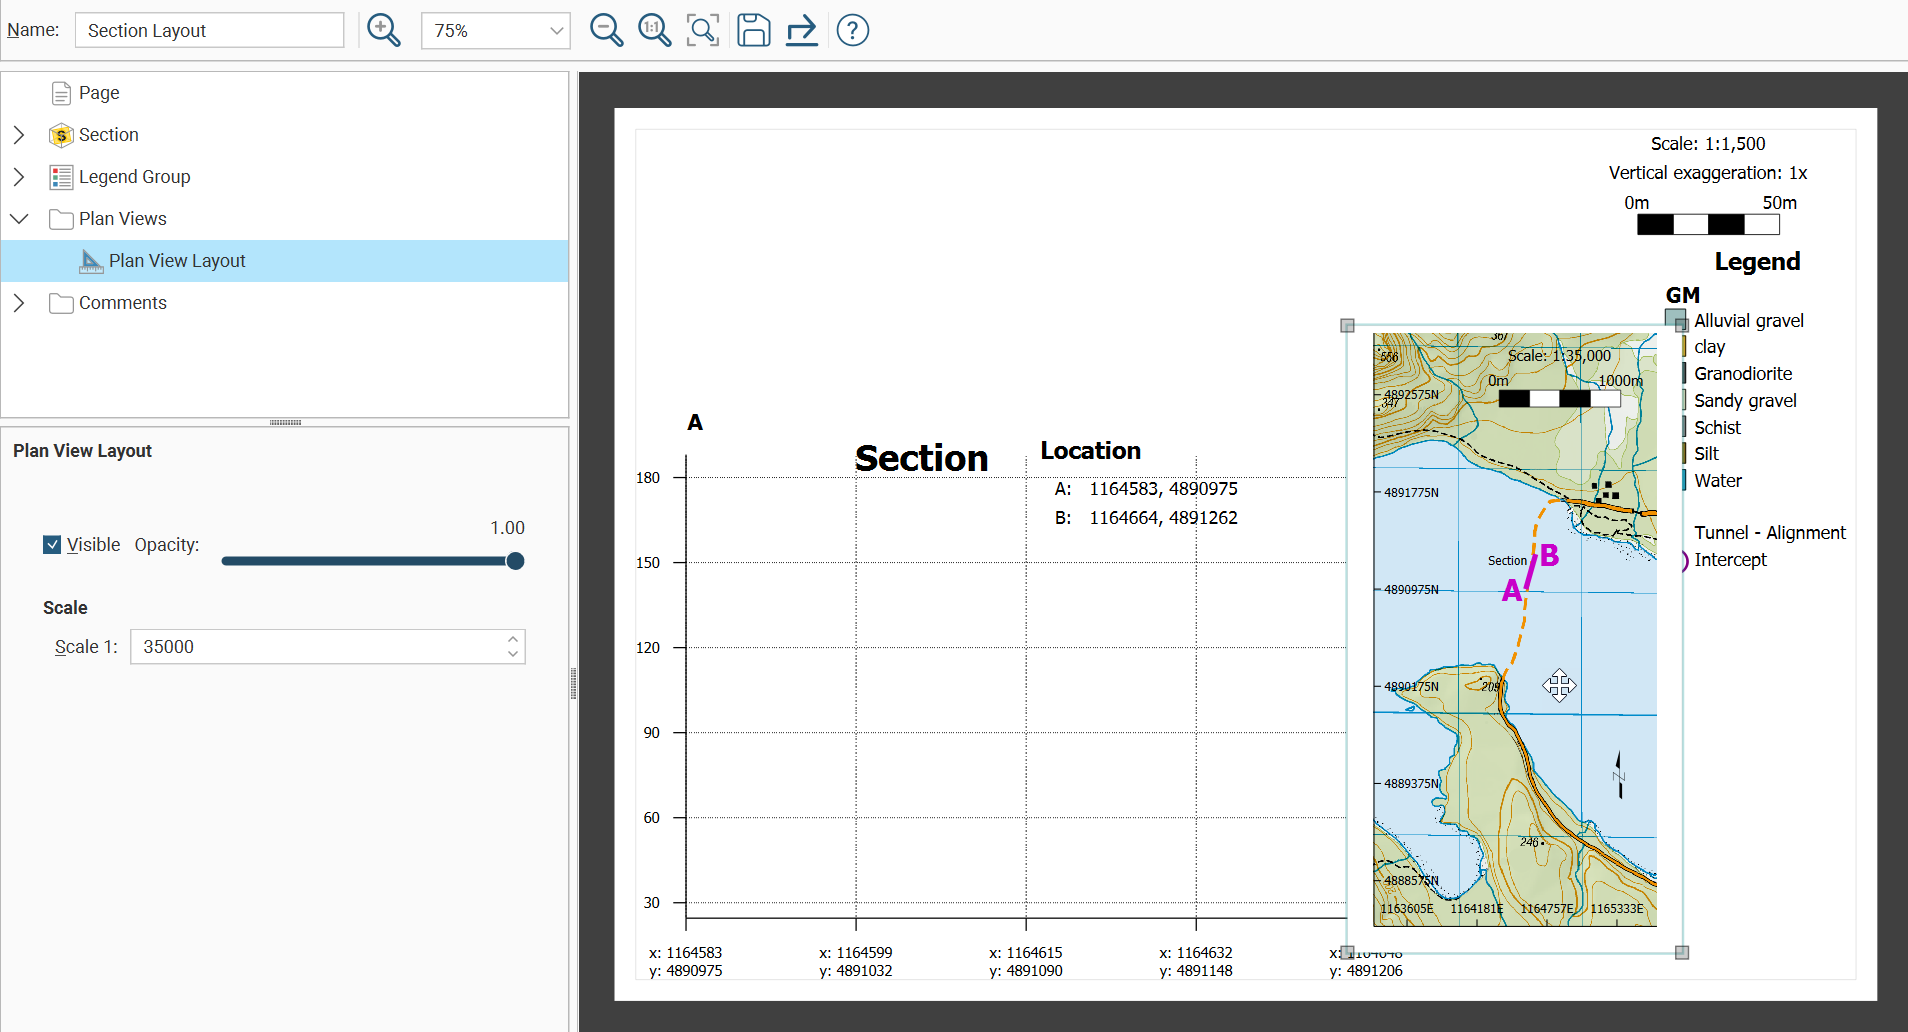Reset zoom to 1:1 actual size

click(x=654, y=30)
